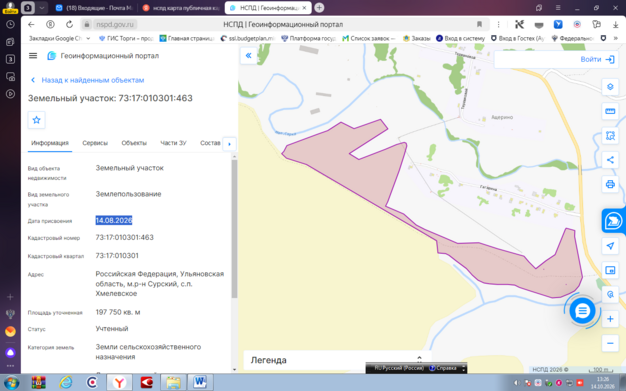Screen dimensions: 626x391
Task: Open the ГИС Торги bookmark
Action: tap(126, 38)
